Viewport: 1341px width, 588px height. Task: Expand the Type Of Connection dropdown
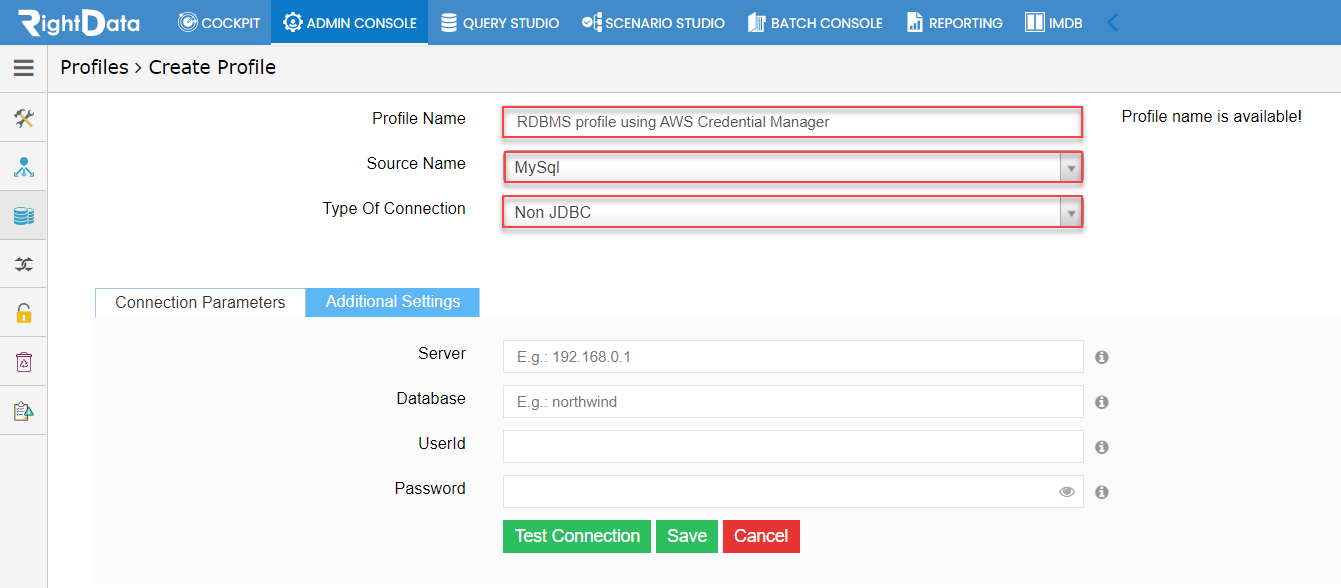(x=1070, y=212)
